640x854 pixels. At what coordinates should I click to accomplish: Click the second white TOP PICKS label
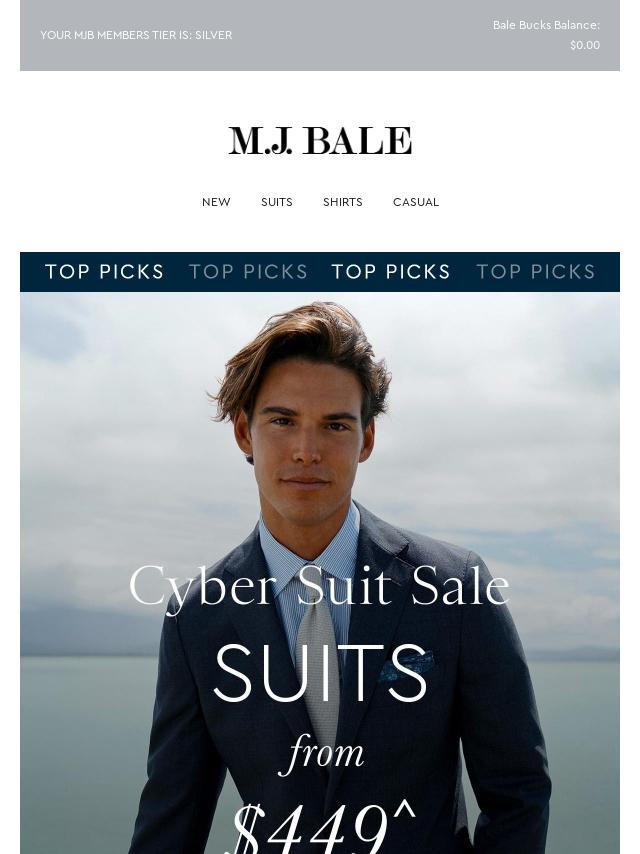[391, 271]
